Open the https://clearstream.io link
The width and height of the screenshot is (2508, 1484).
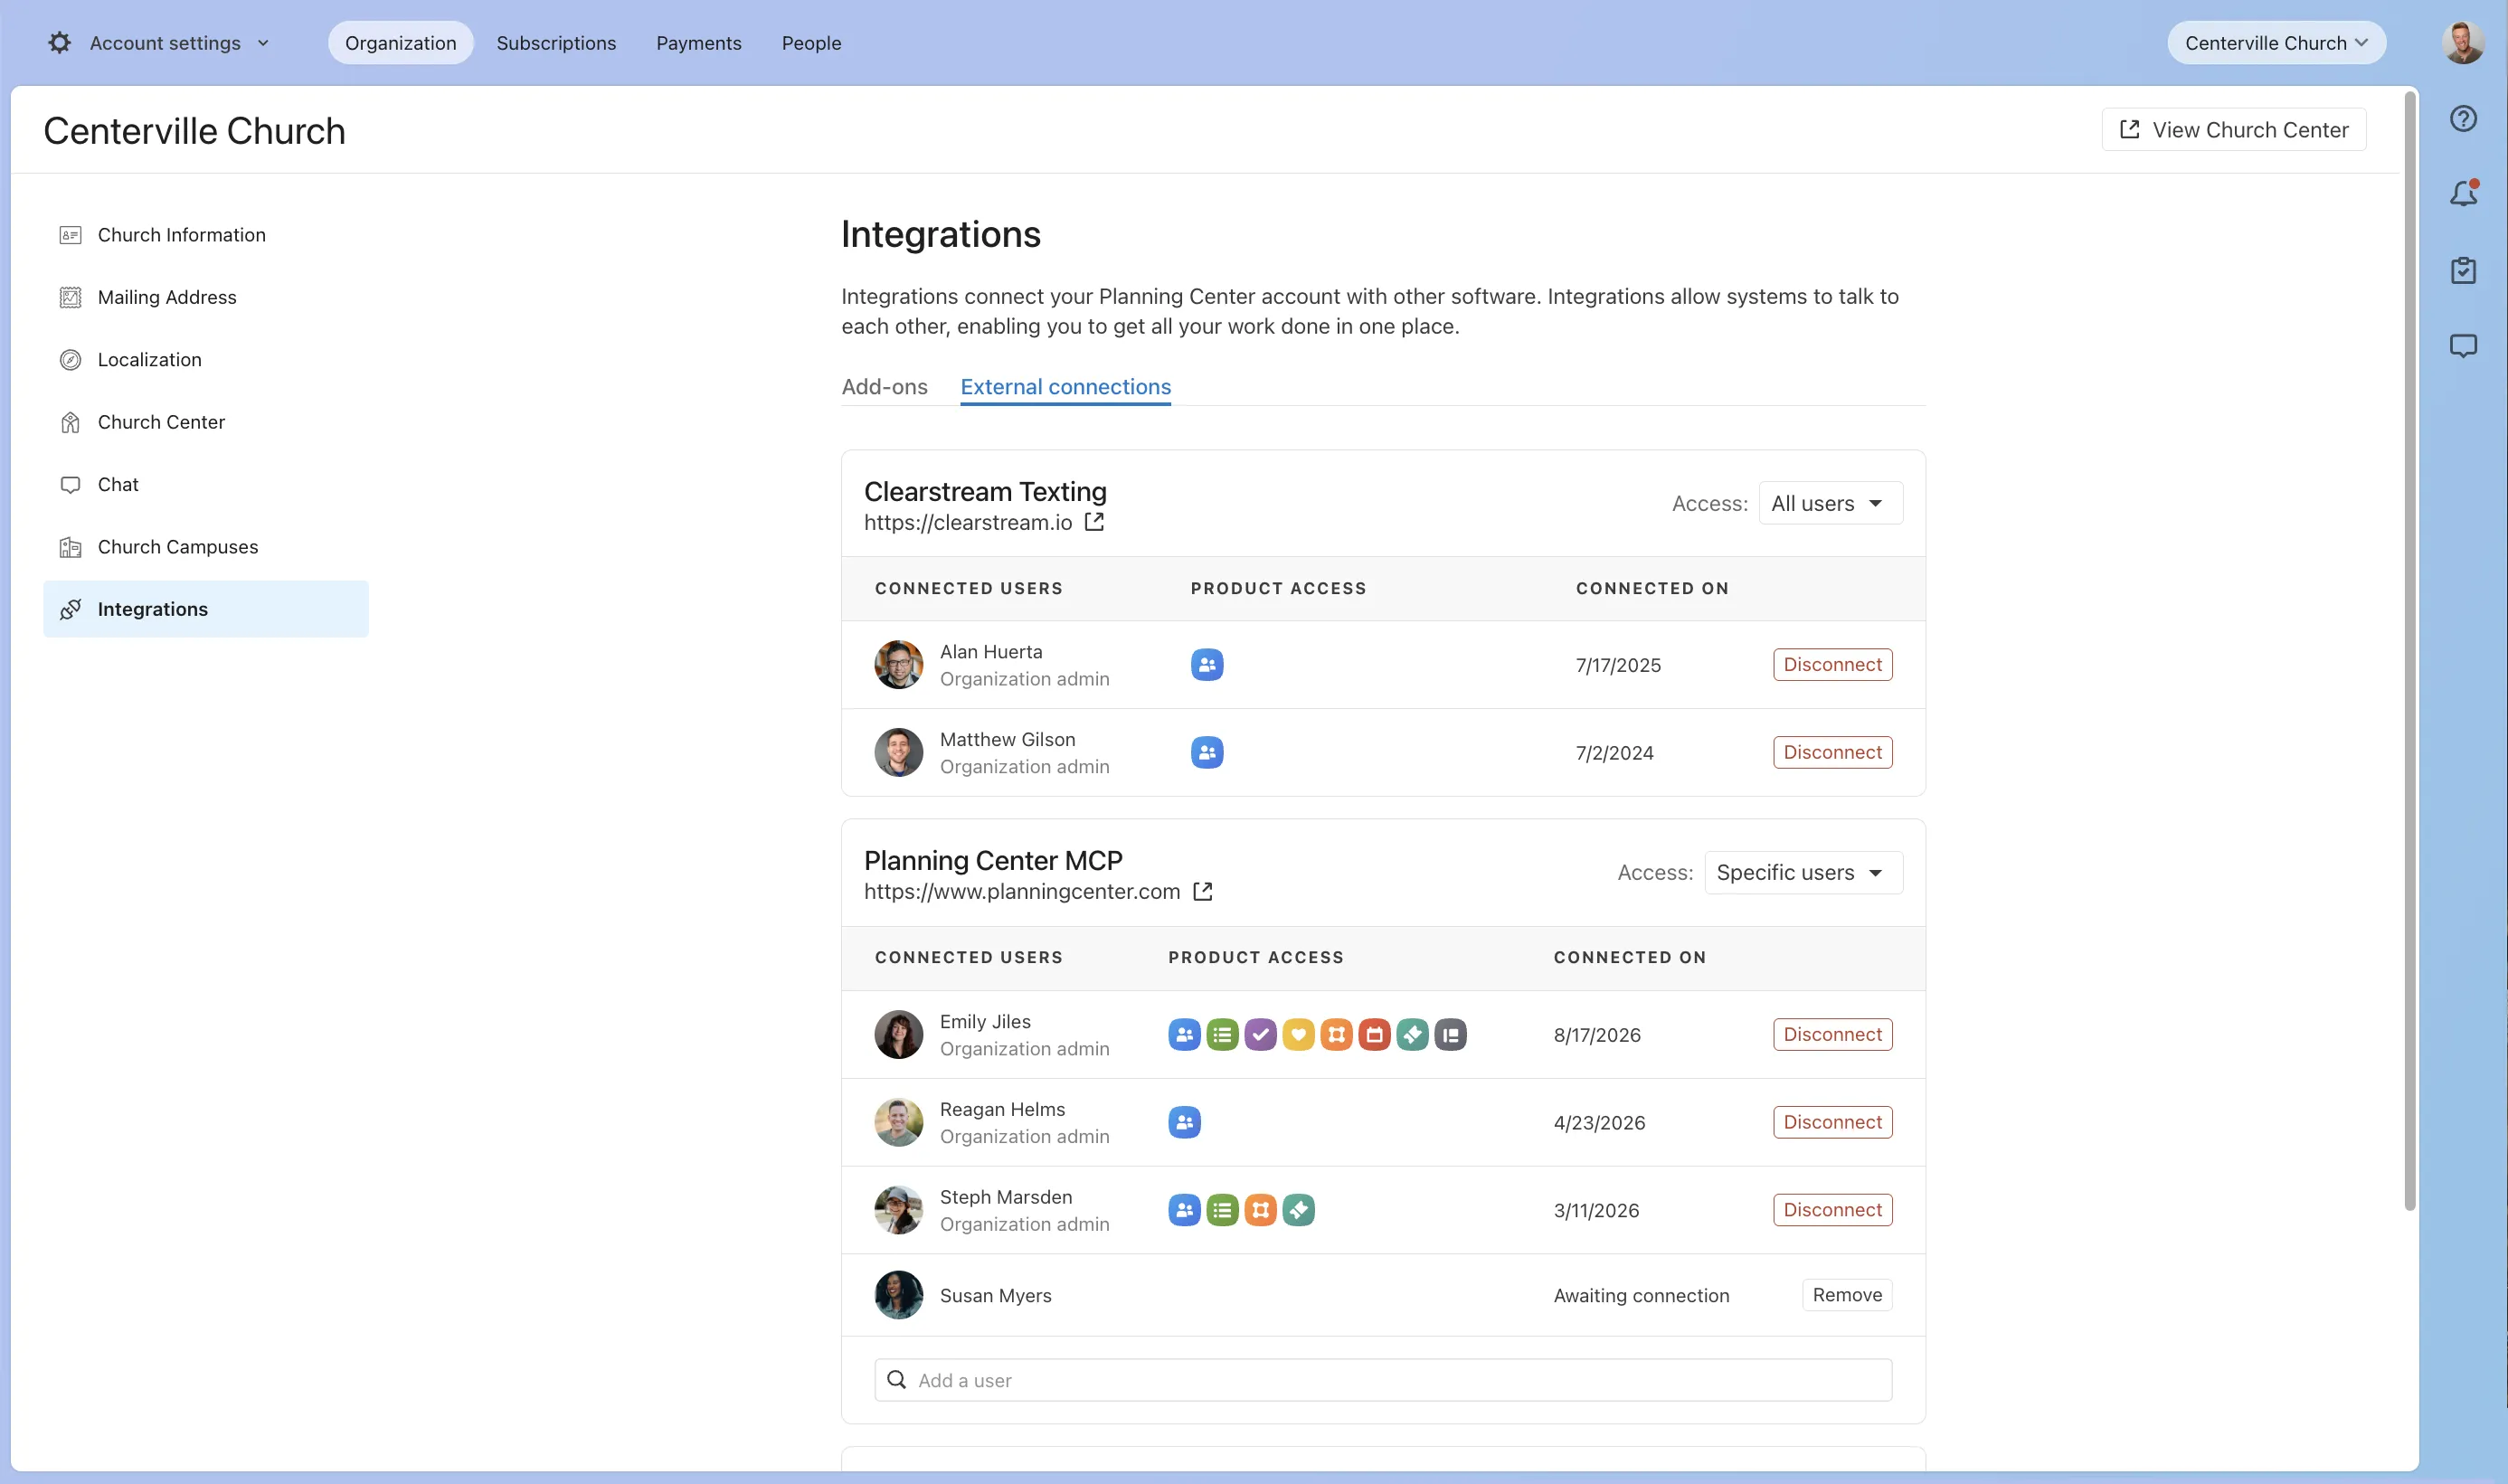point(968,522)
